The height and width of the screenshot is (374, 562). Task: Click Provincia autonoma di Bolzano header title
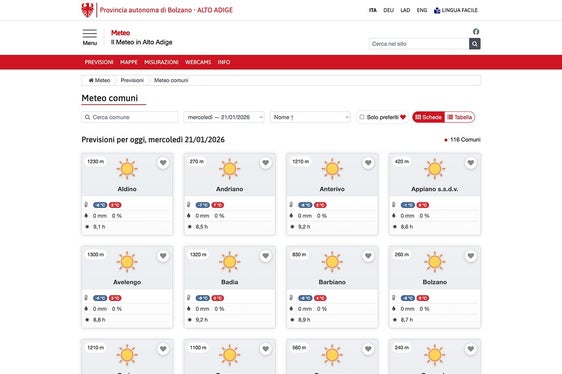point(166,10)
